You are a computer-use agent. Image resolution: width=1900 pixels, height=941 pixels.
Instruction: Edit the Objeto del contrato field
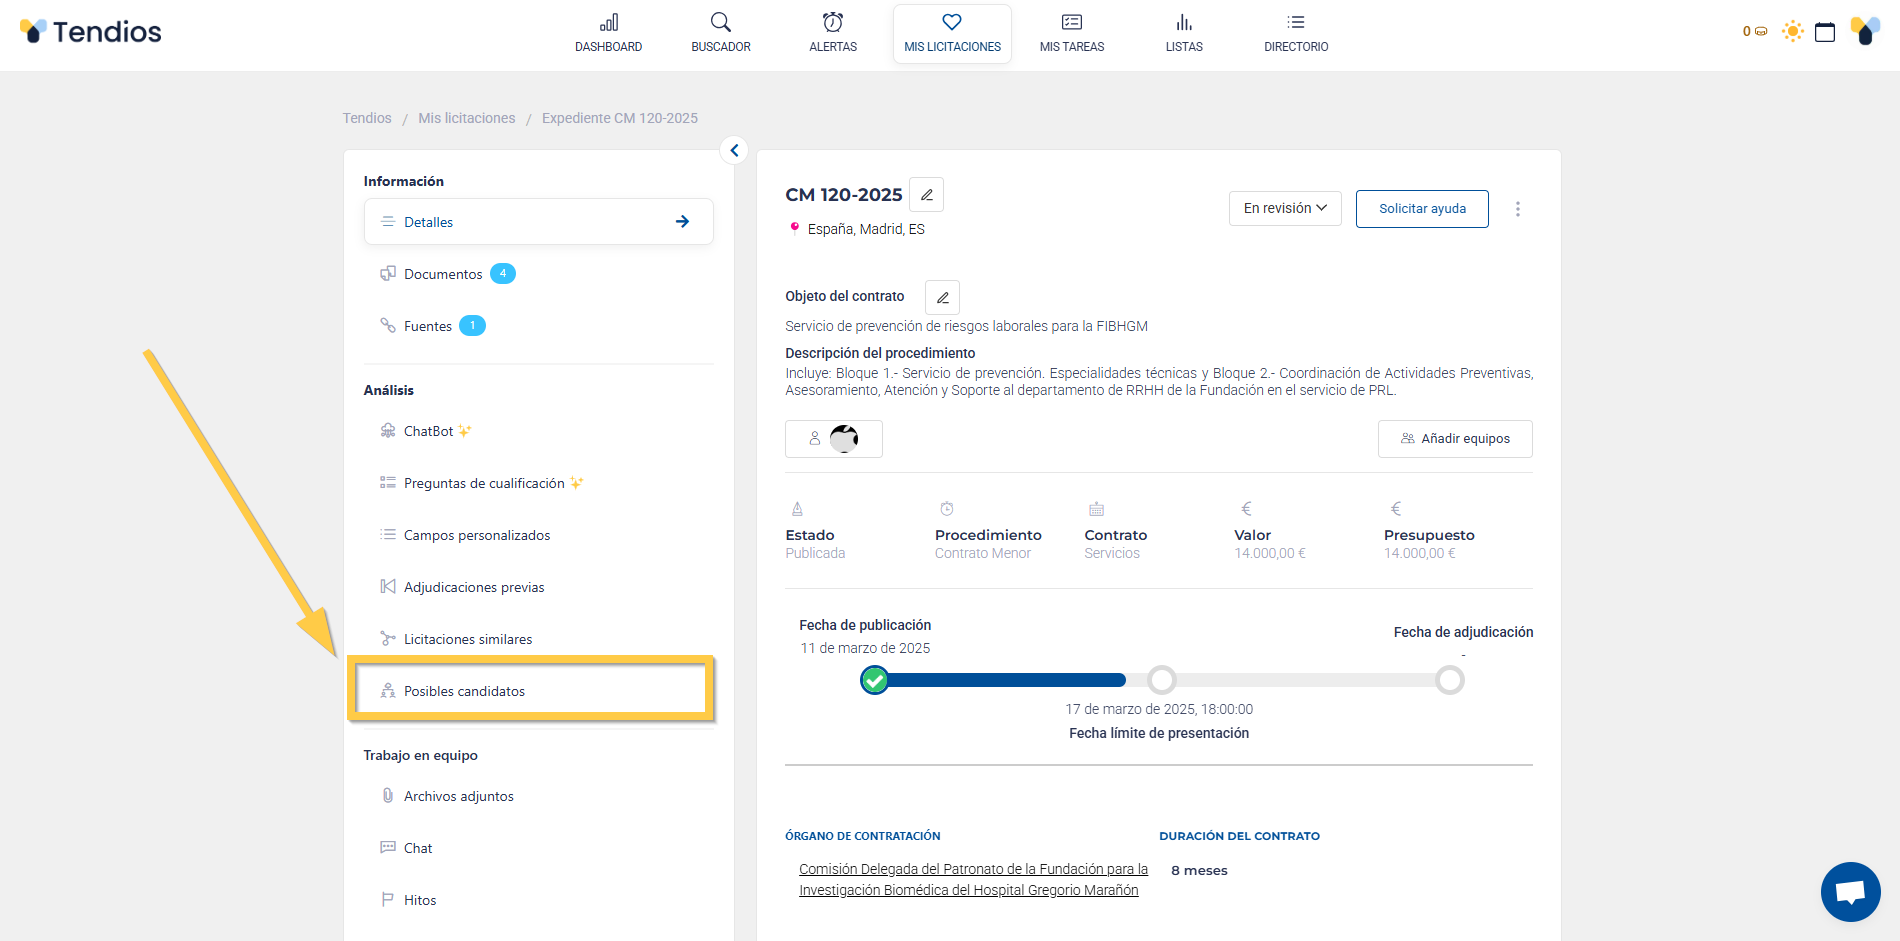(942, 298)
